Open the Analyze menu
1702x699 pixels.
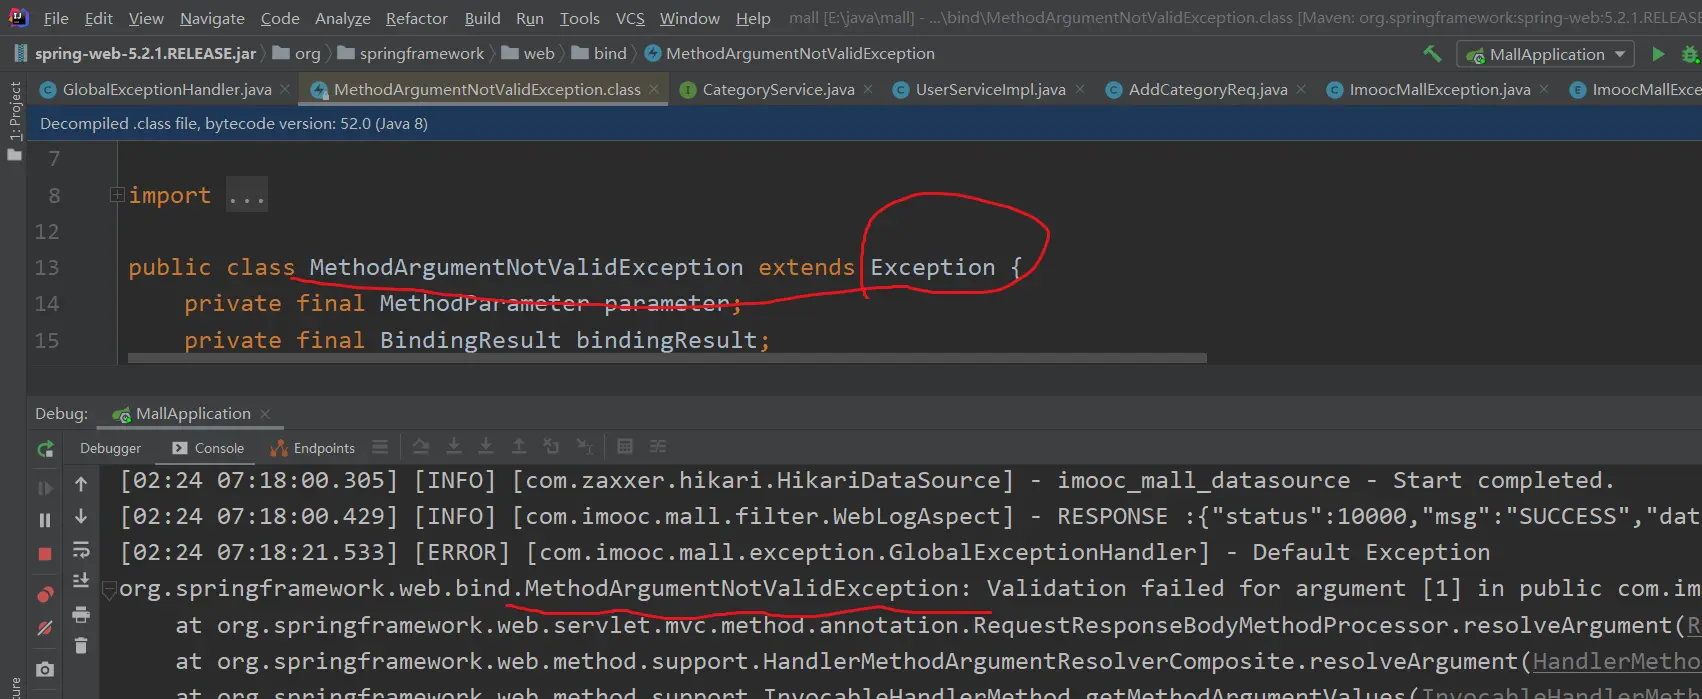342,18
